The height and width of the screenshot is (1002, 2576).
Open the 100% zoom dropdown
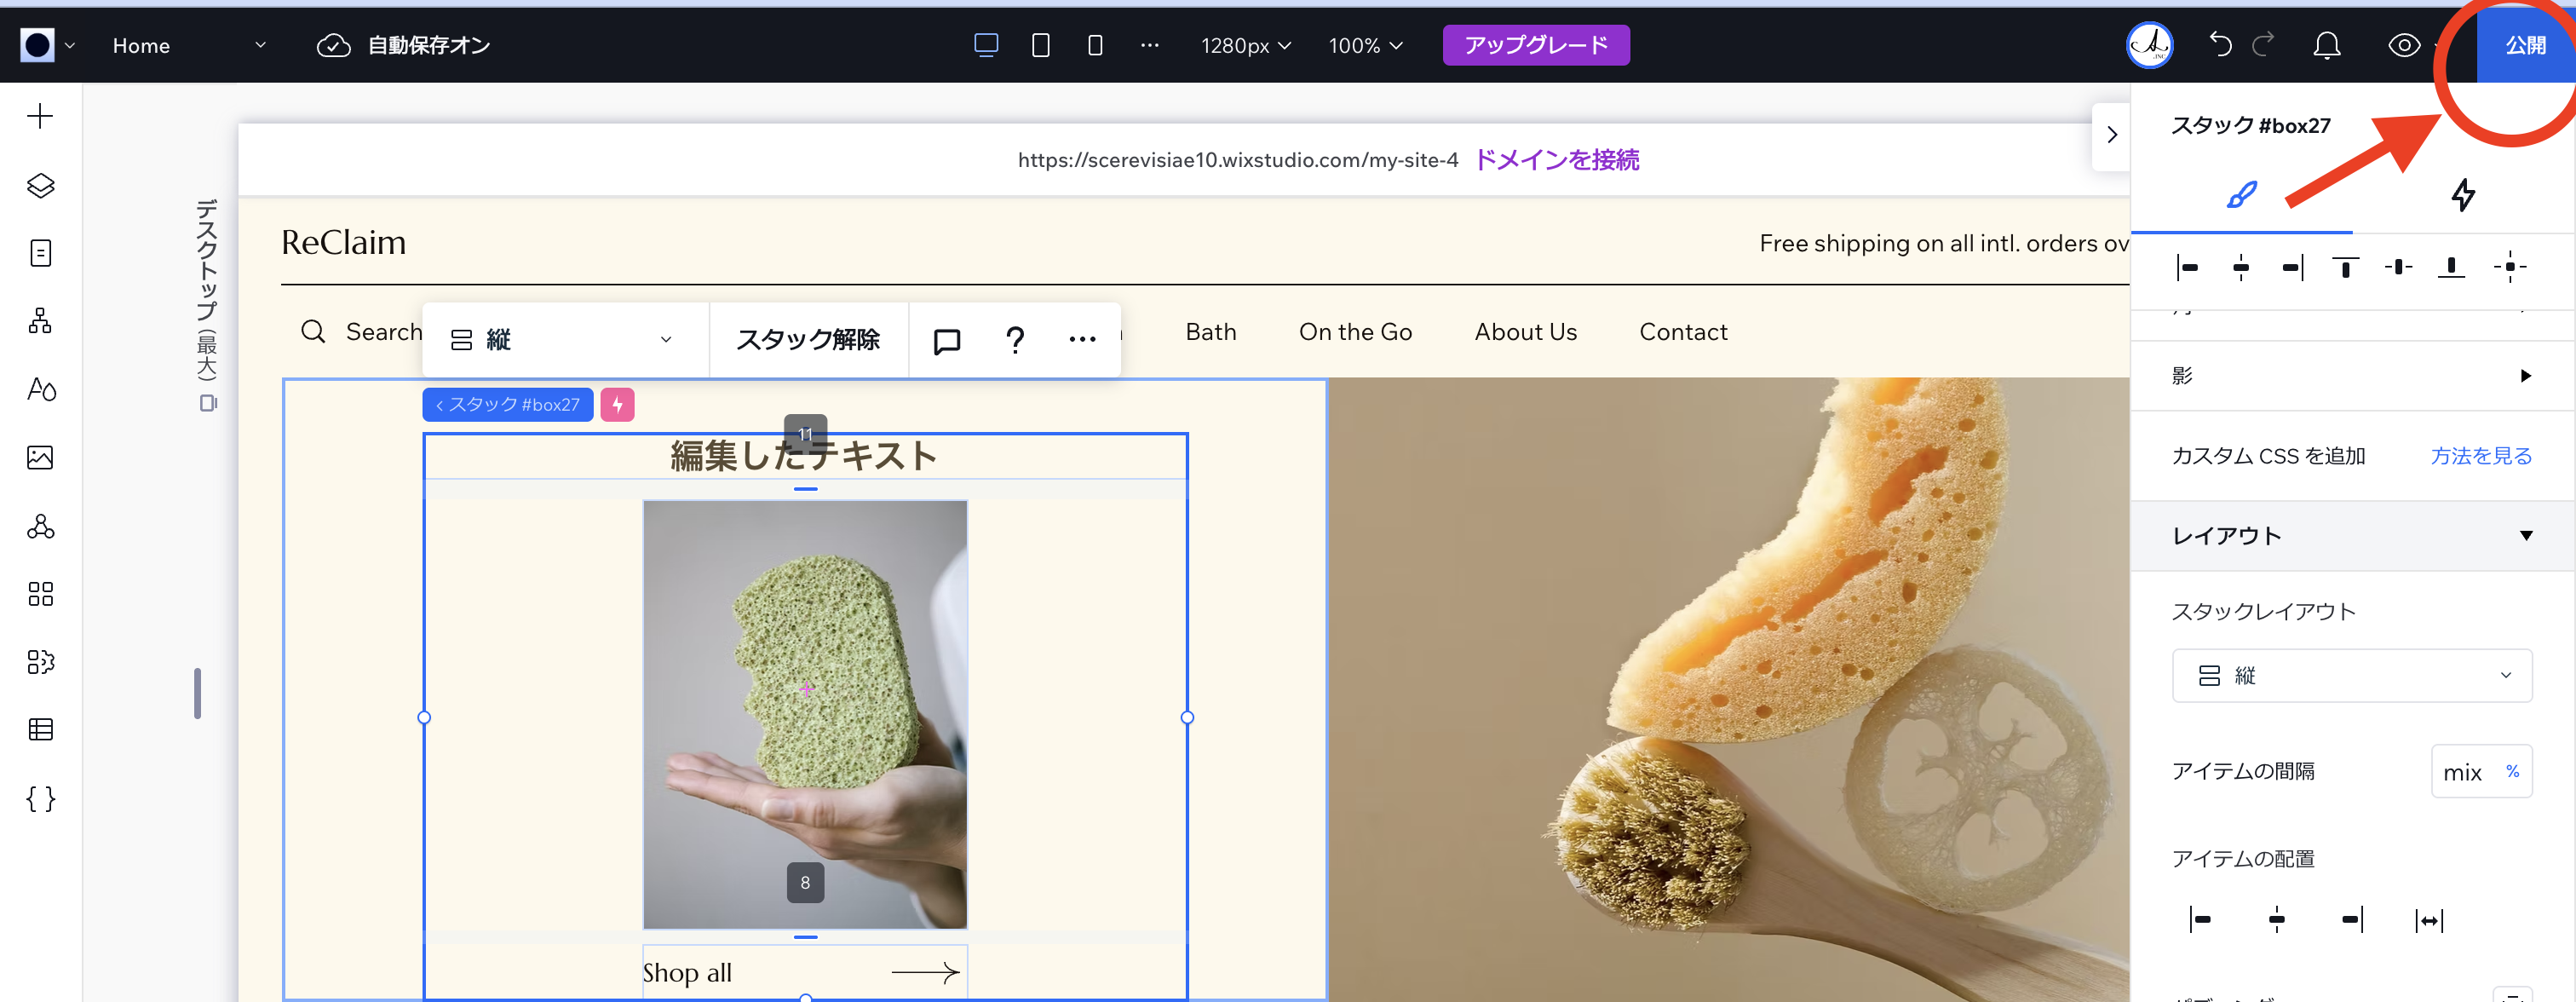tap(1365, 45)
